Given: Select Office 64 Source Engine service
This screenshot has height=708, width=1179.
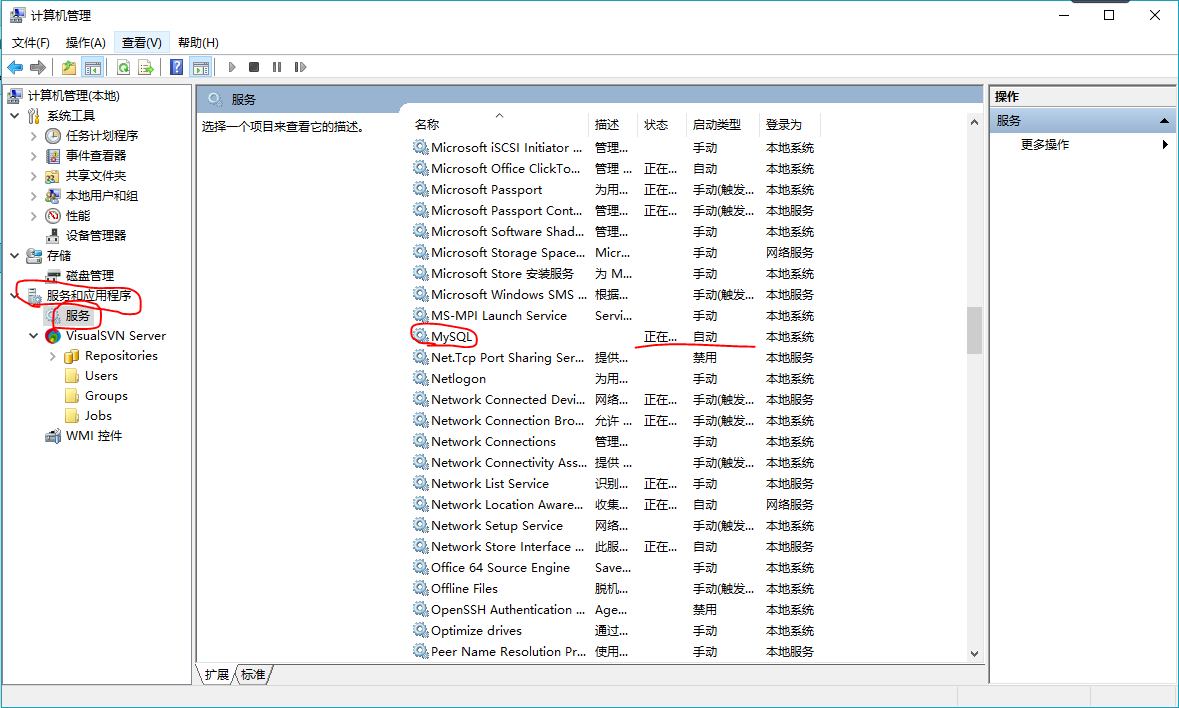Looking at the screenshot, I should [614, 567].
